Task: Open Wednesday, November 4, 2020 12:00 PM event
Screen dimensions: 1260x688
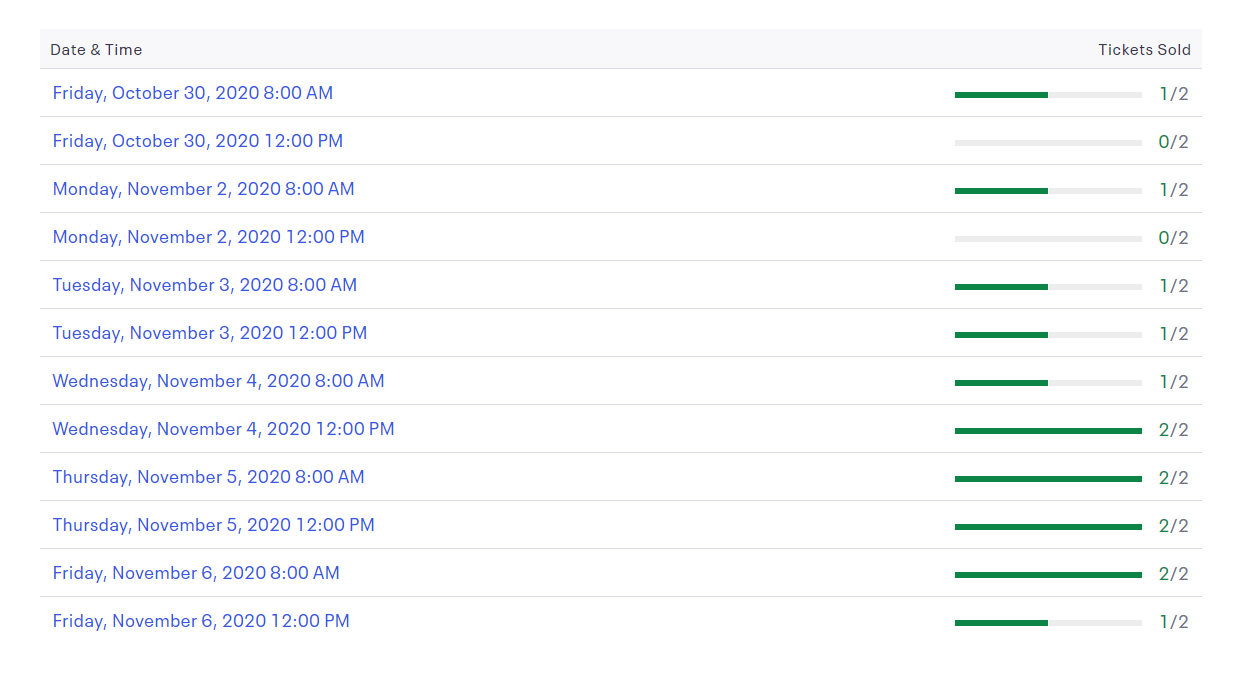Action: click(x=224, y=429)
